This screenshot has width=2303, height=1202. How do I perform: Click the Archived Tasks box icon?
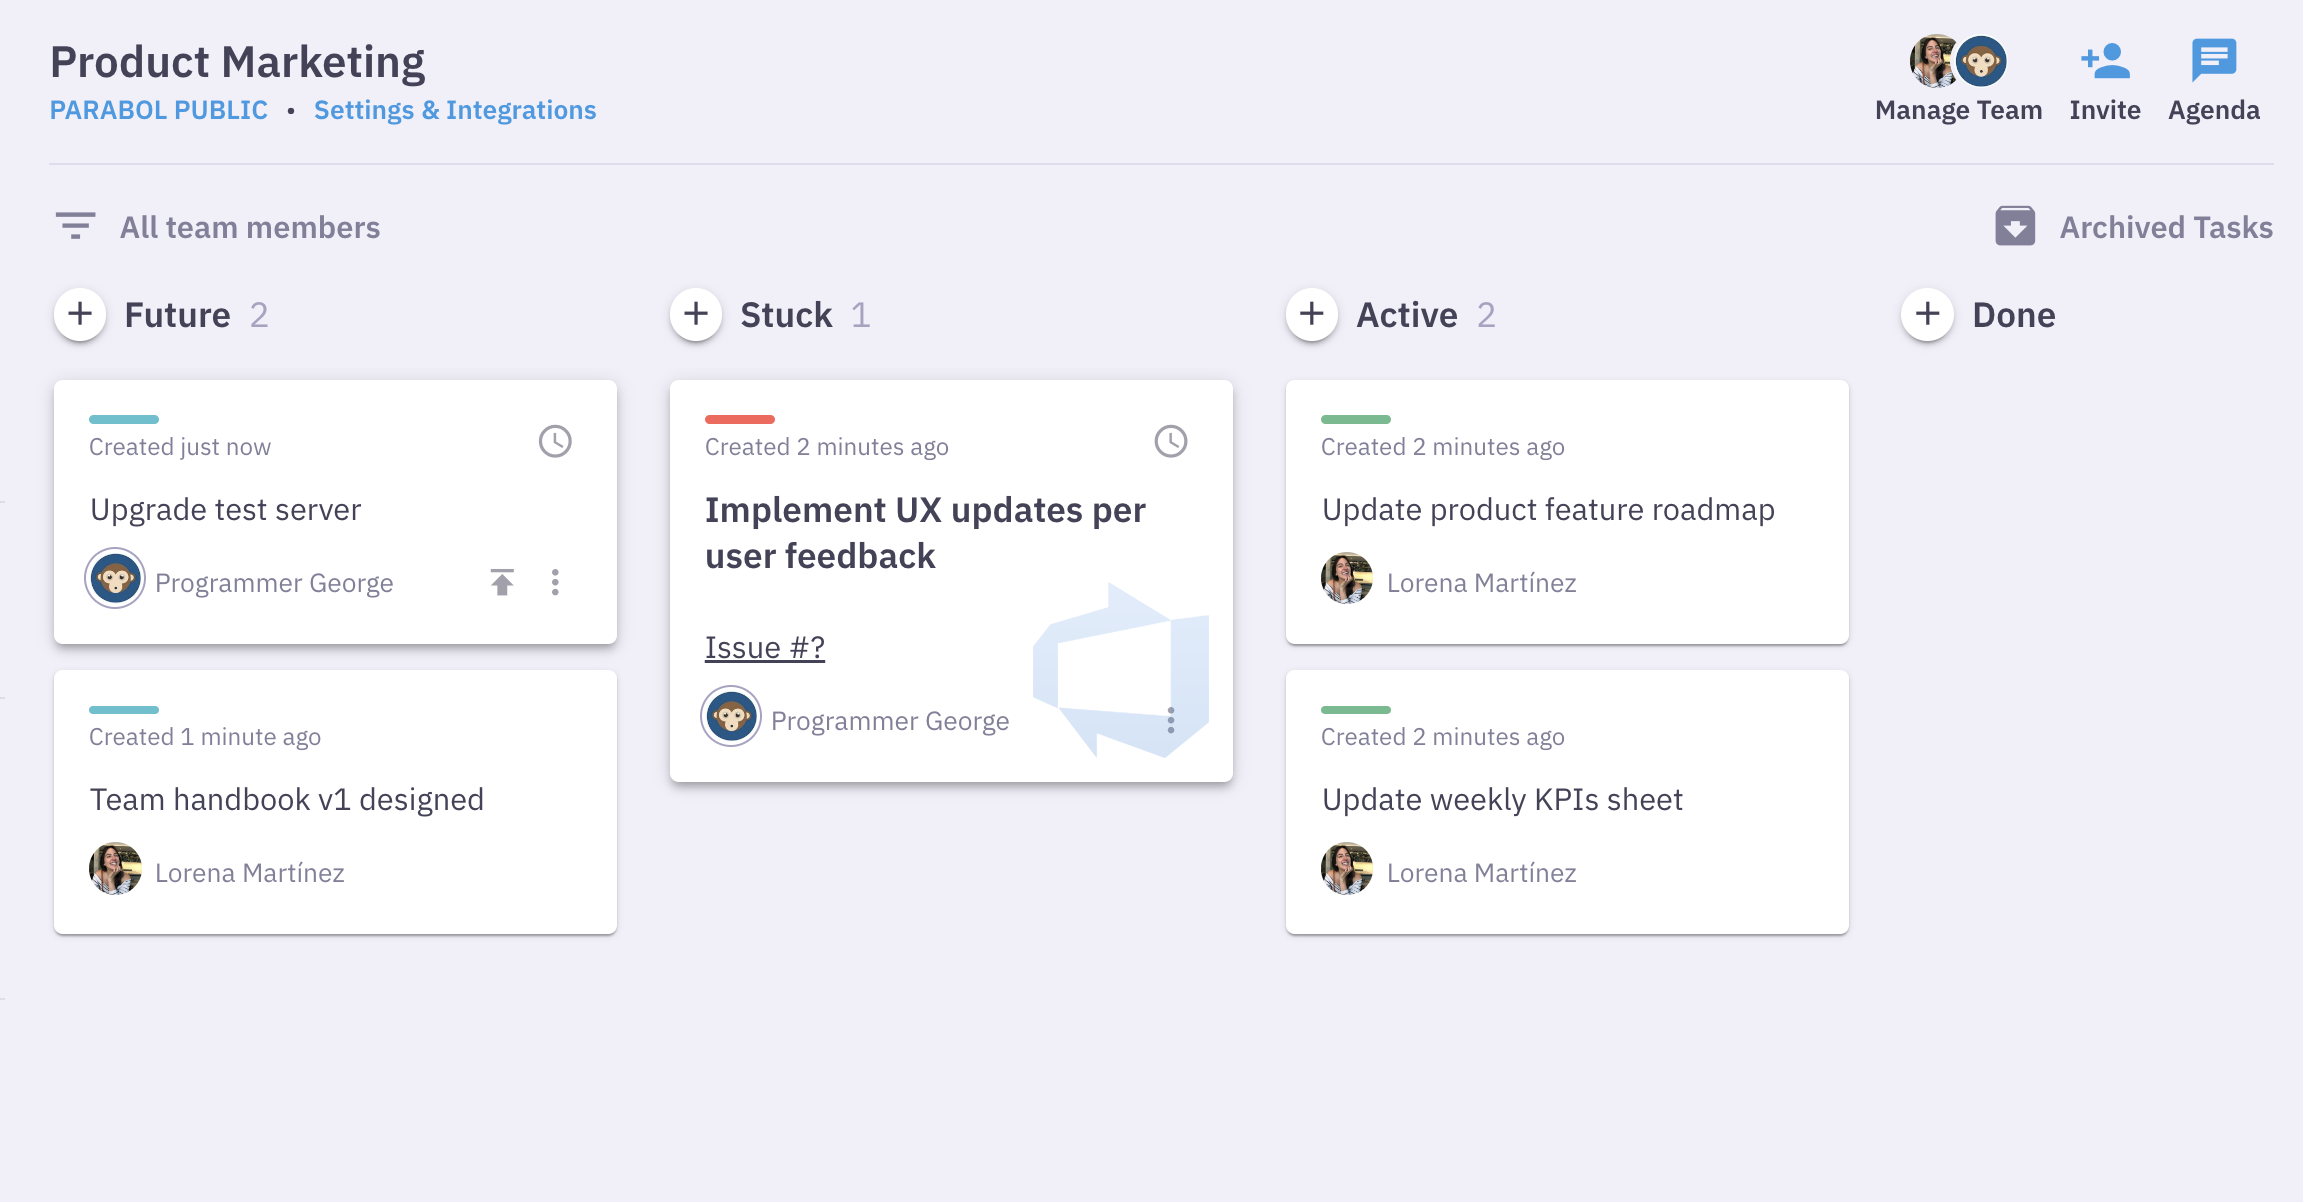2016,226
